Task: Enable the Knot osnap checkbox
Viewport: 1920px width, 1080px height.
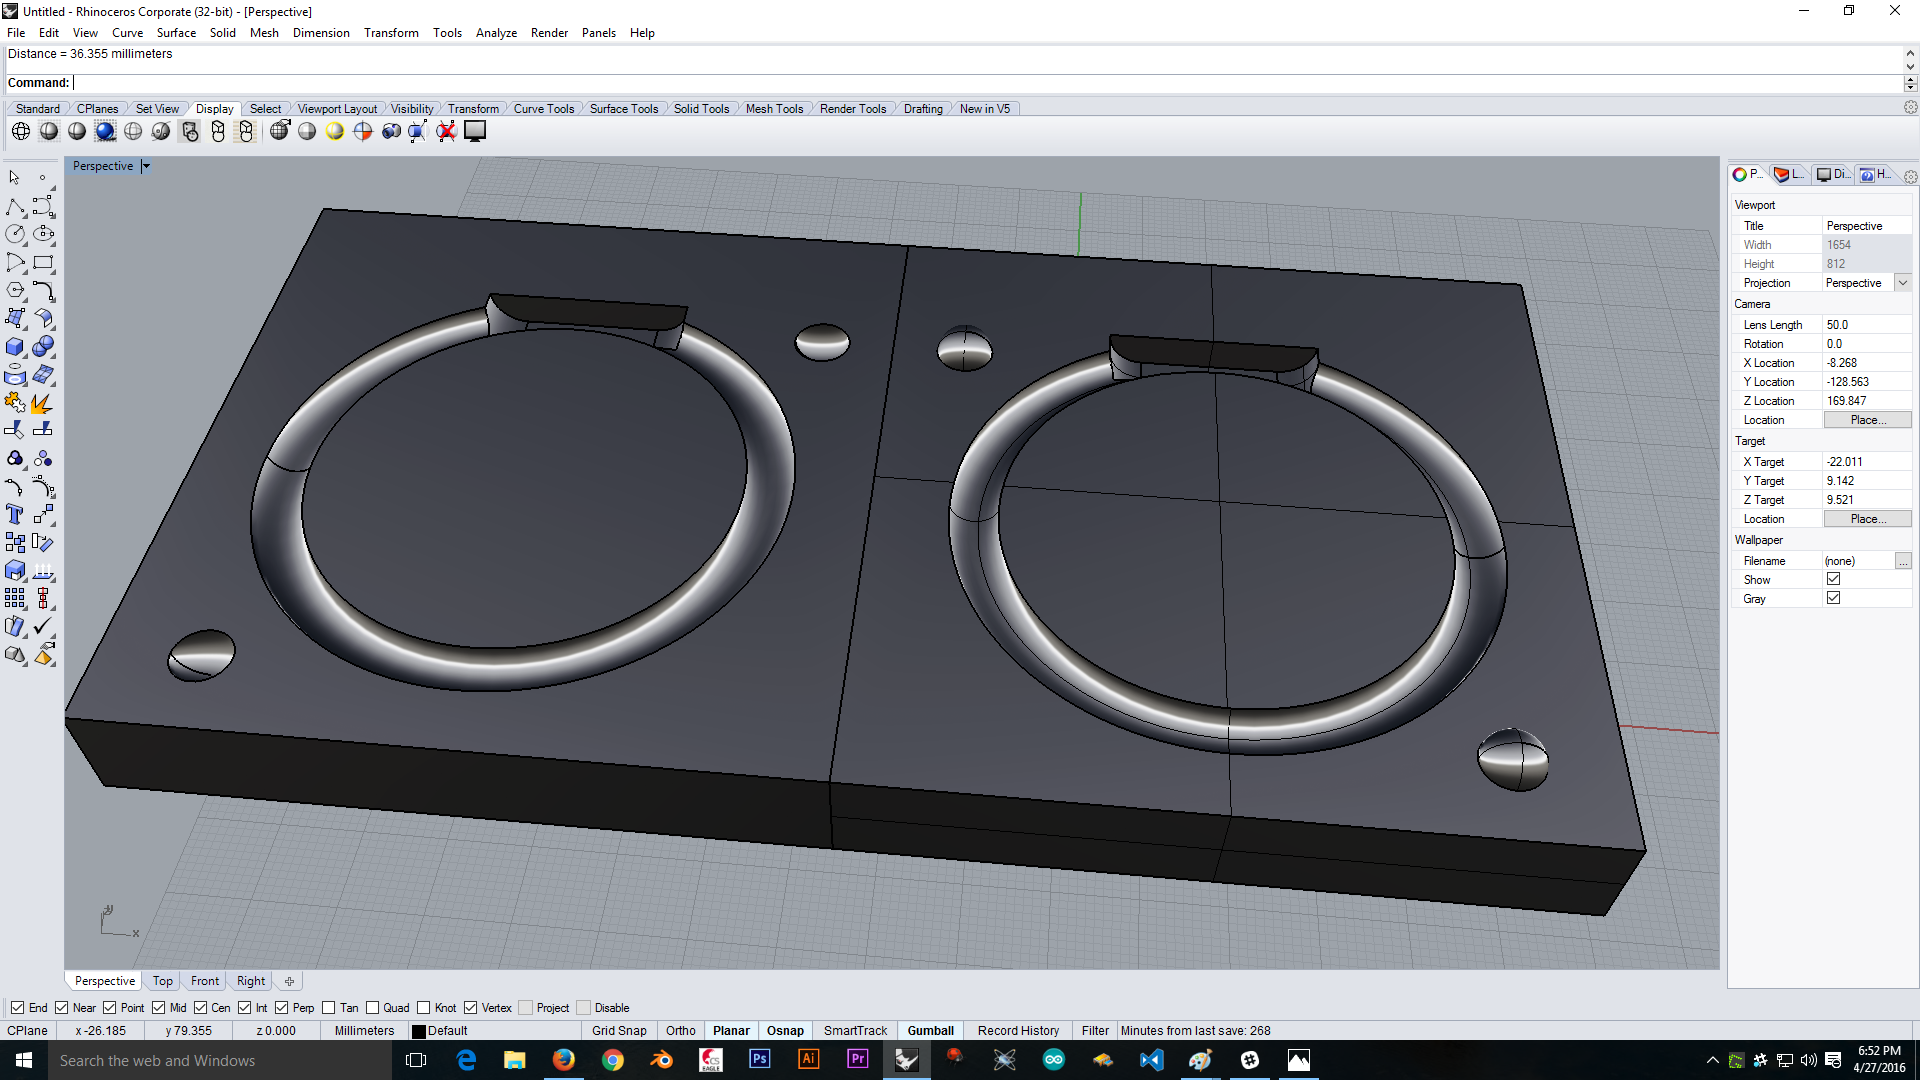Action: point(424,1008)
